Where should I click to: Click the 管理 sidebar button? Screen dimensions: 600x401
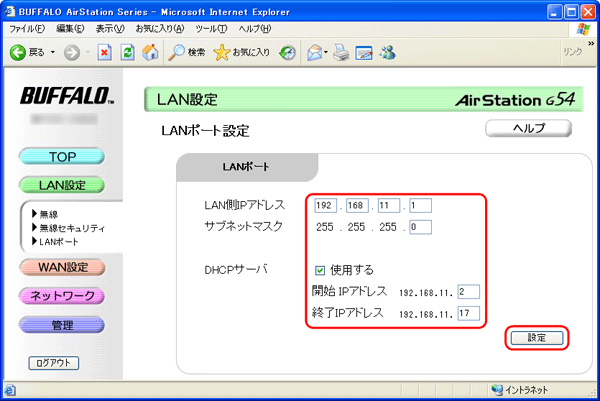pos(62,325)
